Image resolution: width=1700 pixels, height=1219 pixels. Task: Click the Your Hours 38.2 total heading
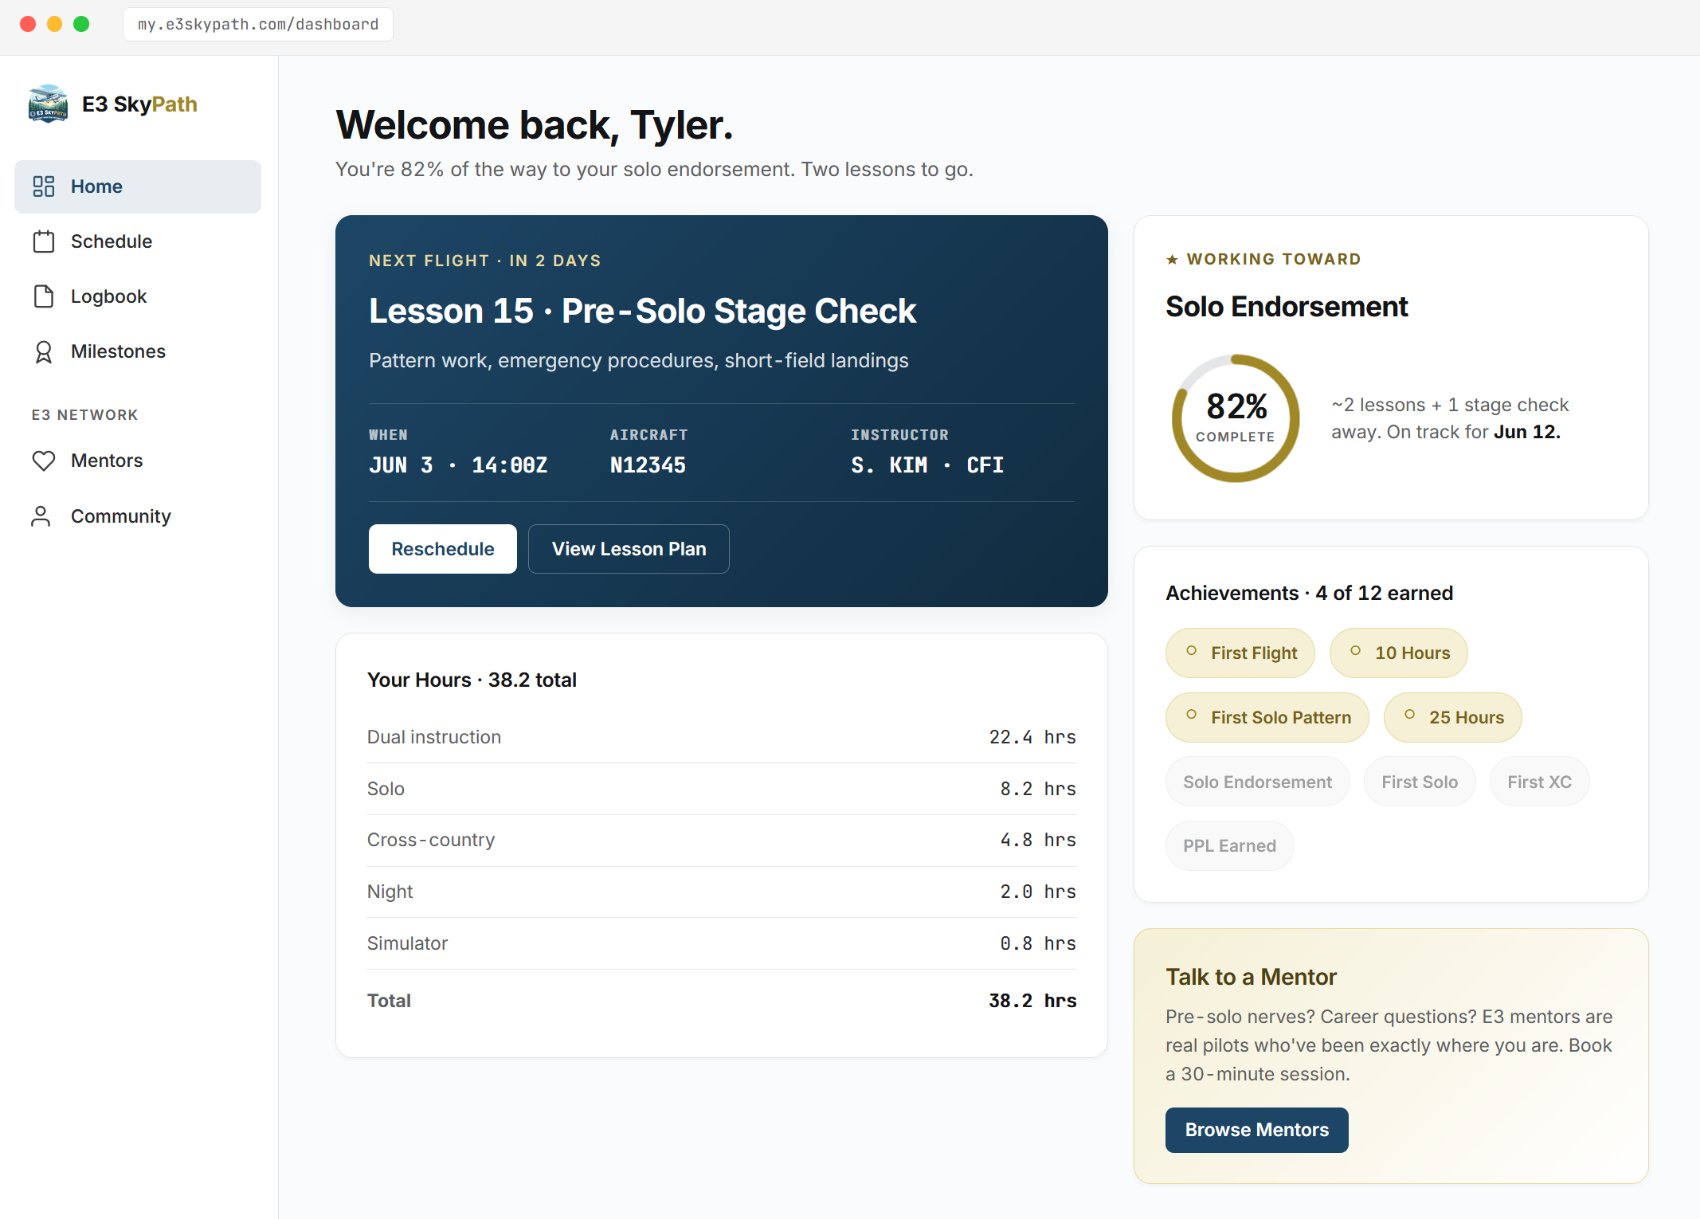click(472, 680)
